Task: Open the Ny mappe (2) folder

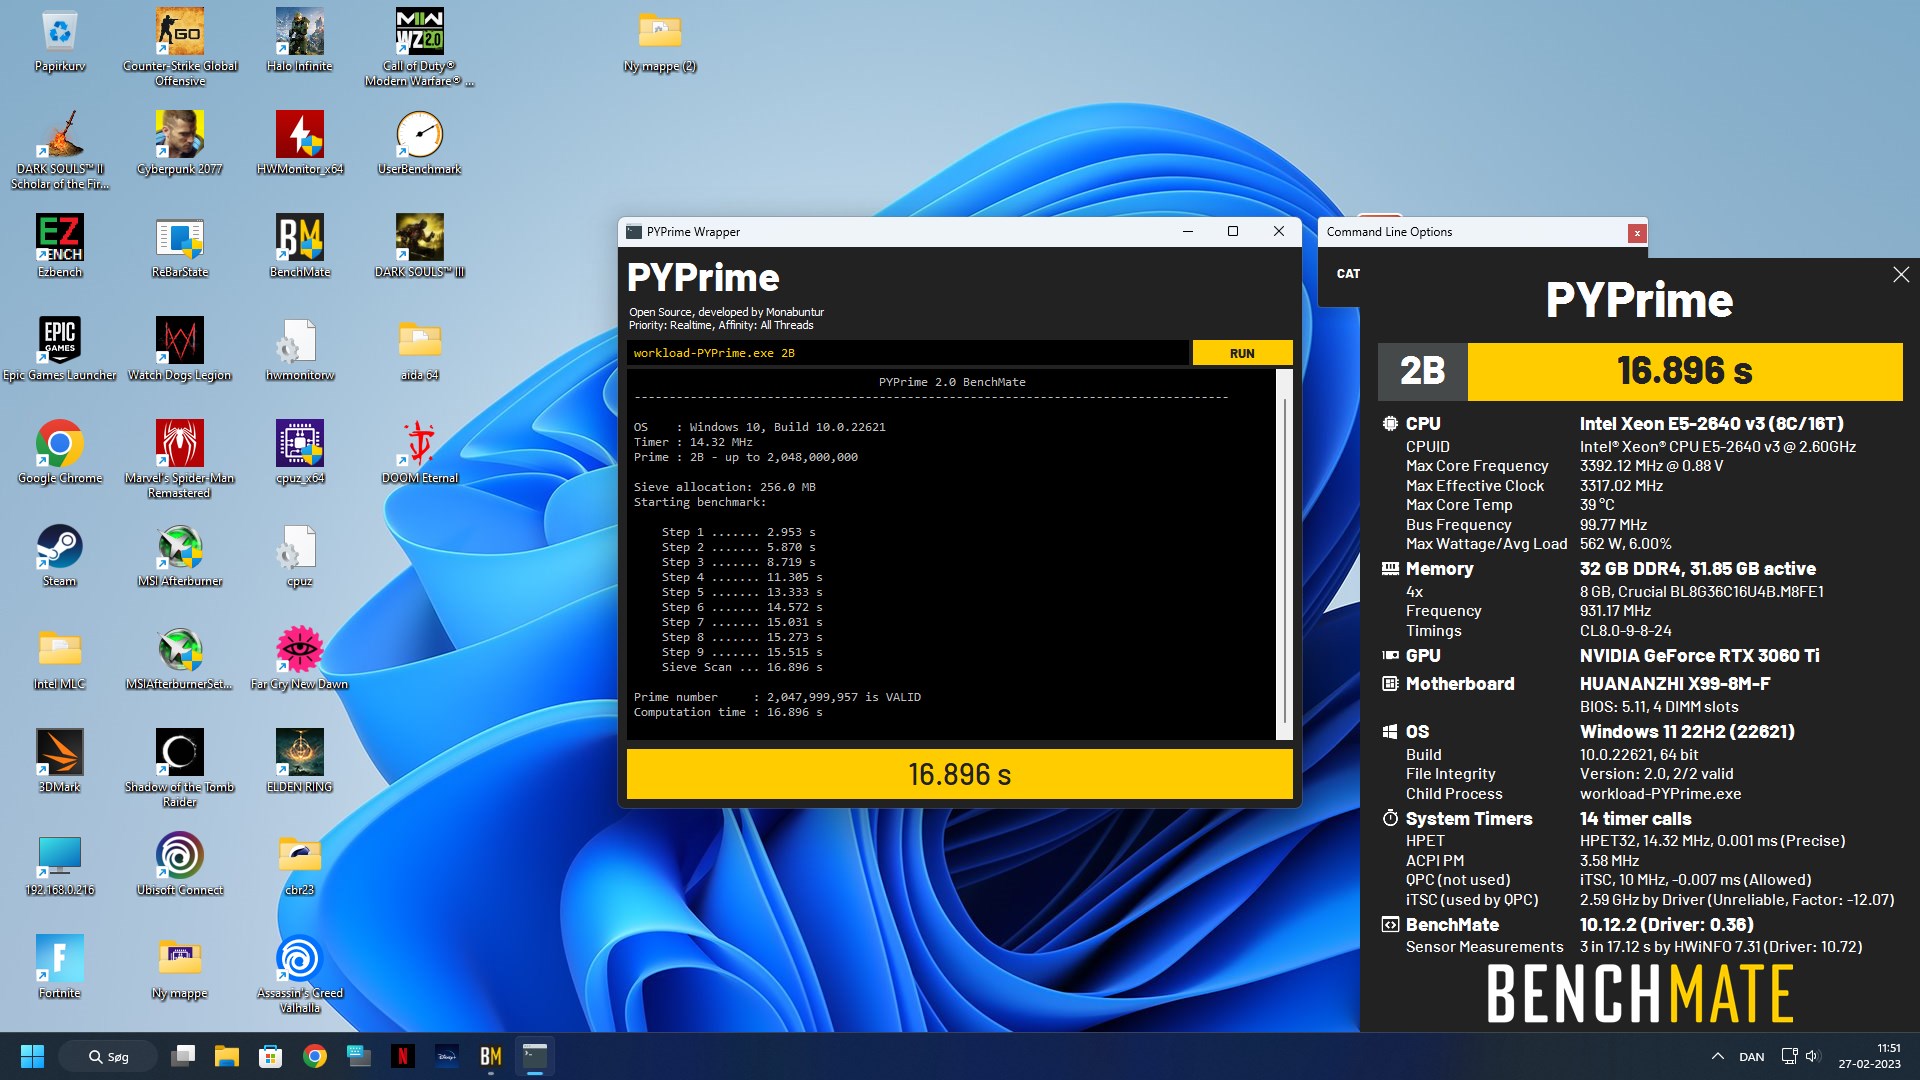Action: 660,40
